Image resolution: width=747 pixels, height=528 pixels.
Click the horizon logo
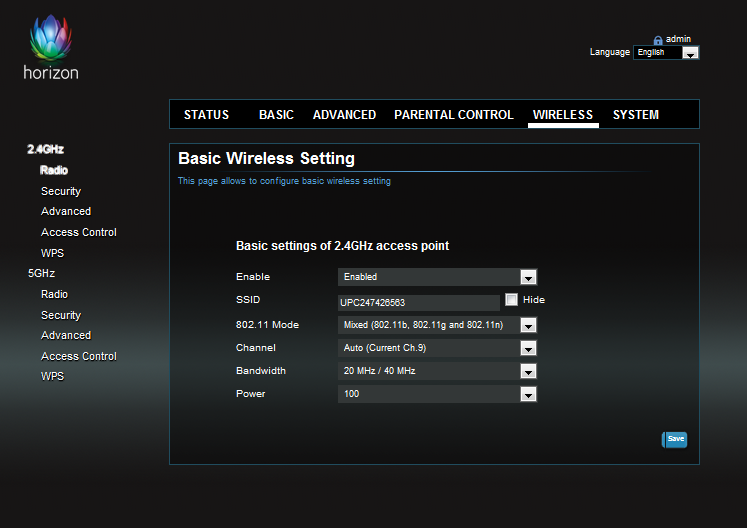(x=51, y=47)
